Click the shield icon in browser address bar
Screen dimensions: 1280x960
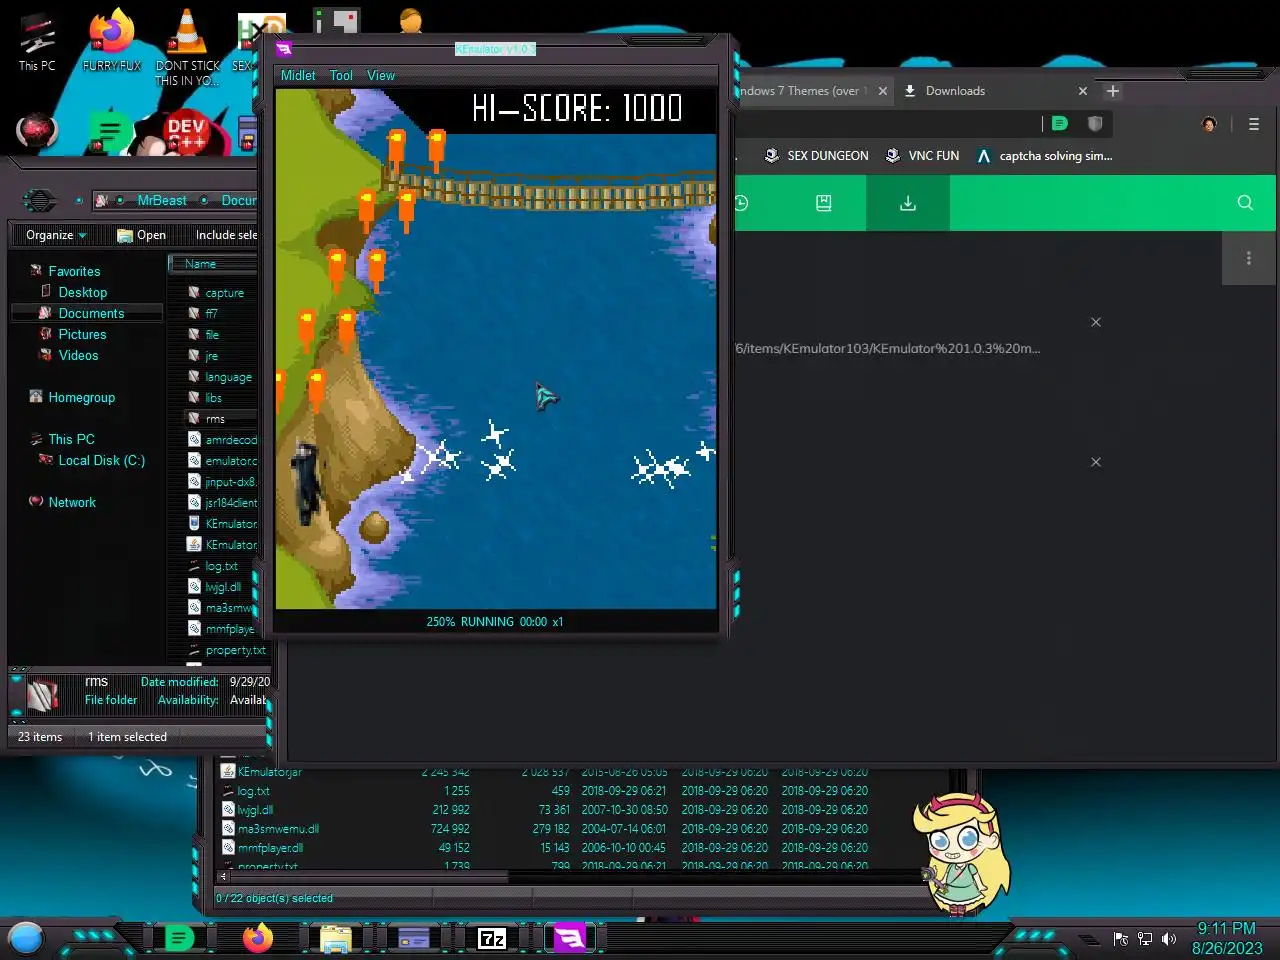[x=1095, y=123]
